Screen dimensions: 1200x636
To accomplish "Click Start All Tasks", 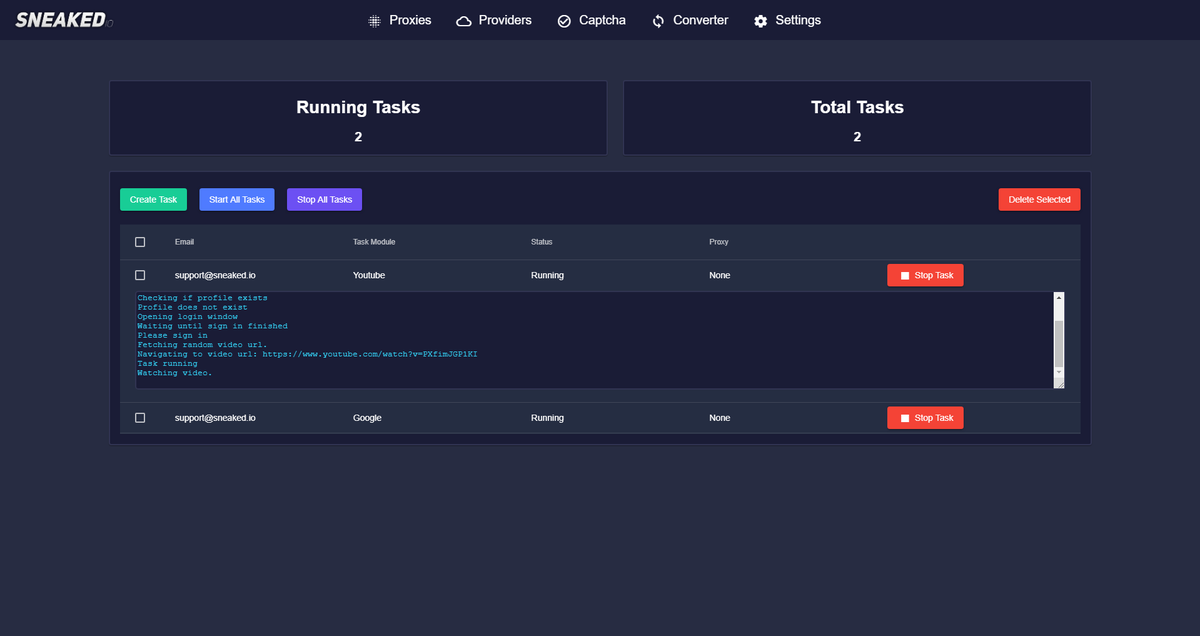I will click(x=237, y=199).
